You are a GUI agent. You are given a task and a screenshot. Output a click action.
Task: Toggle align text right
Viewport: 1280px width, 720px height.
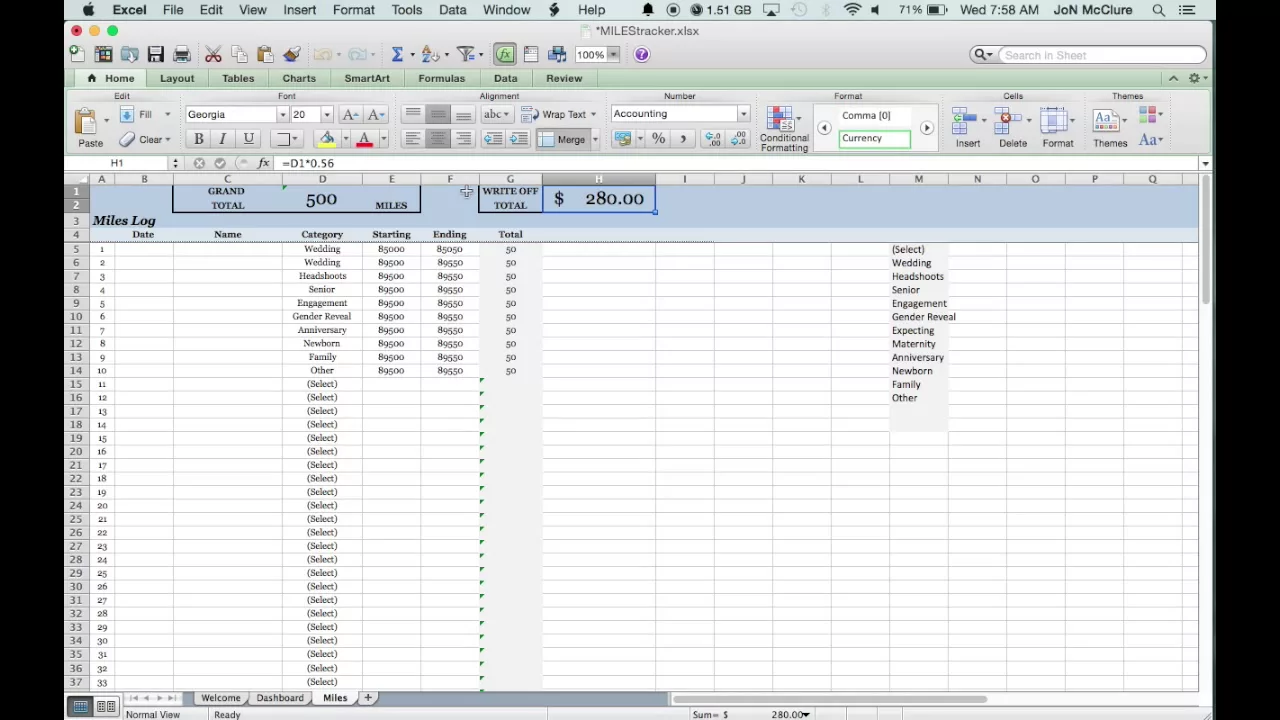click(x=463, y=139)
